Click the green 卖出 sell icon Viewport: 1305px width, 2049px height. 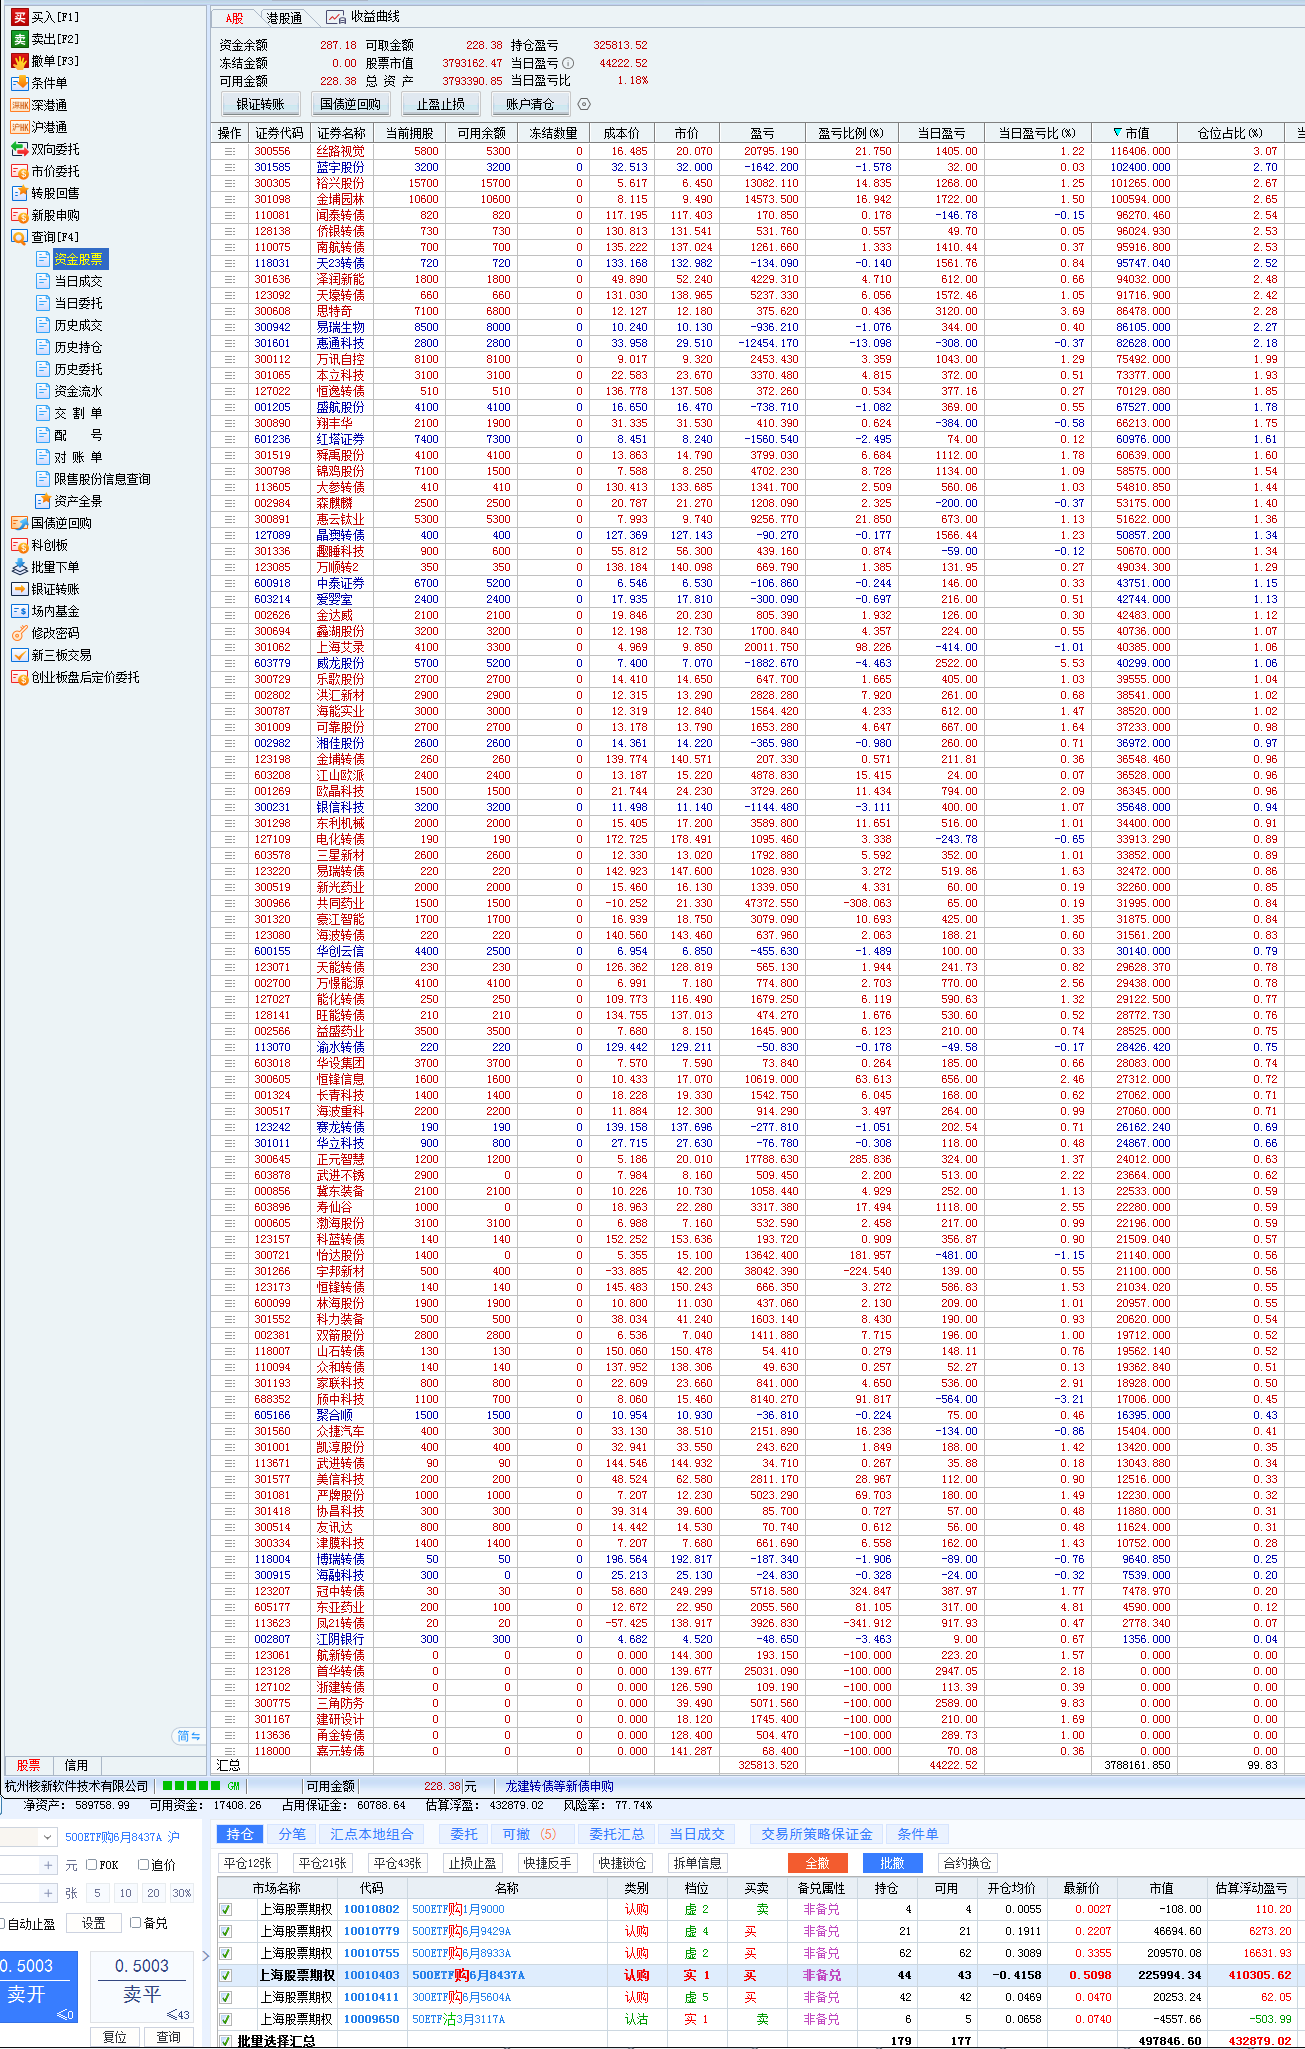click(x=19, y=39)
